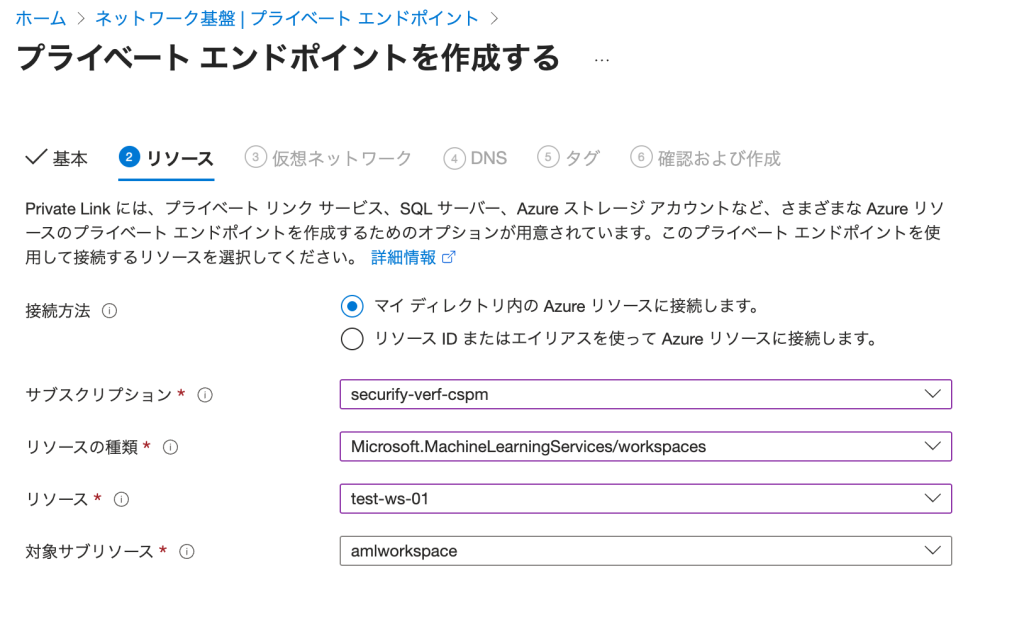Expand the リソースの種類 dropdown
The height and width of the screenshot is (620, 1024).
[x=645, y=446]
